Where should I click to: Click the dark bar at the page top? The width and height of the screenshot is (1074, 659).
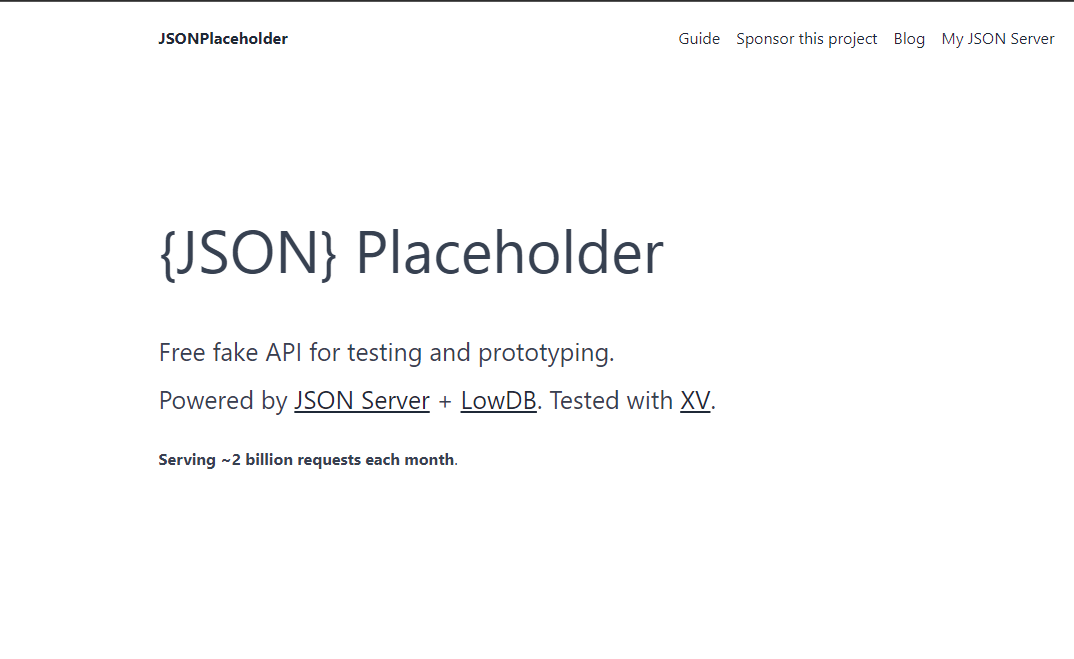point(537,1)
